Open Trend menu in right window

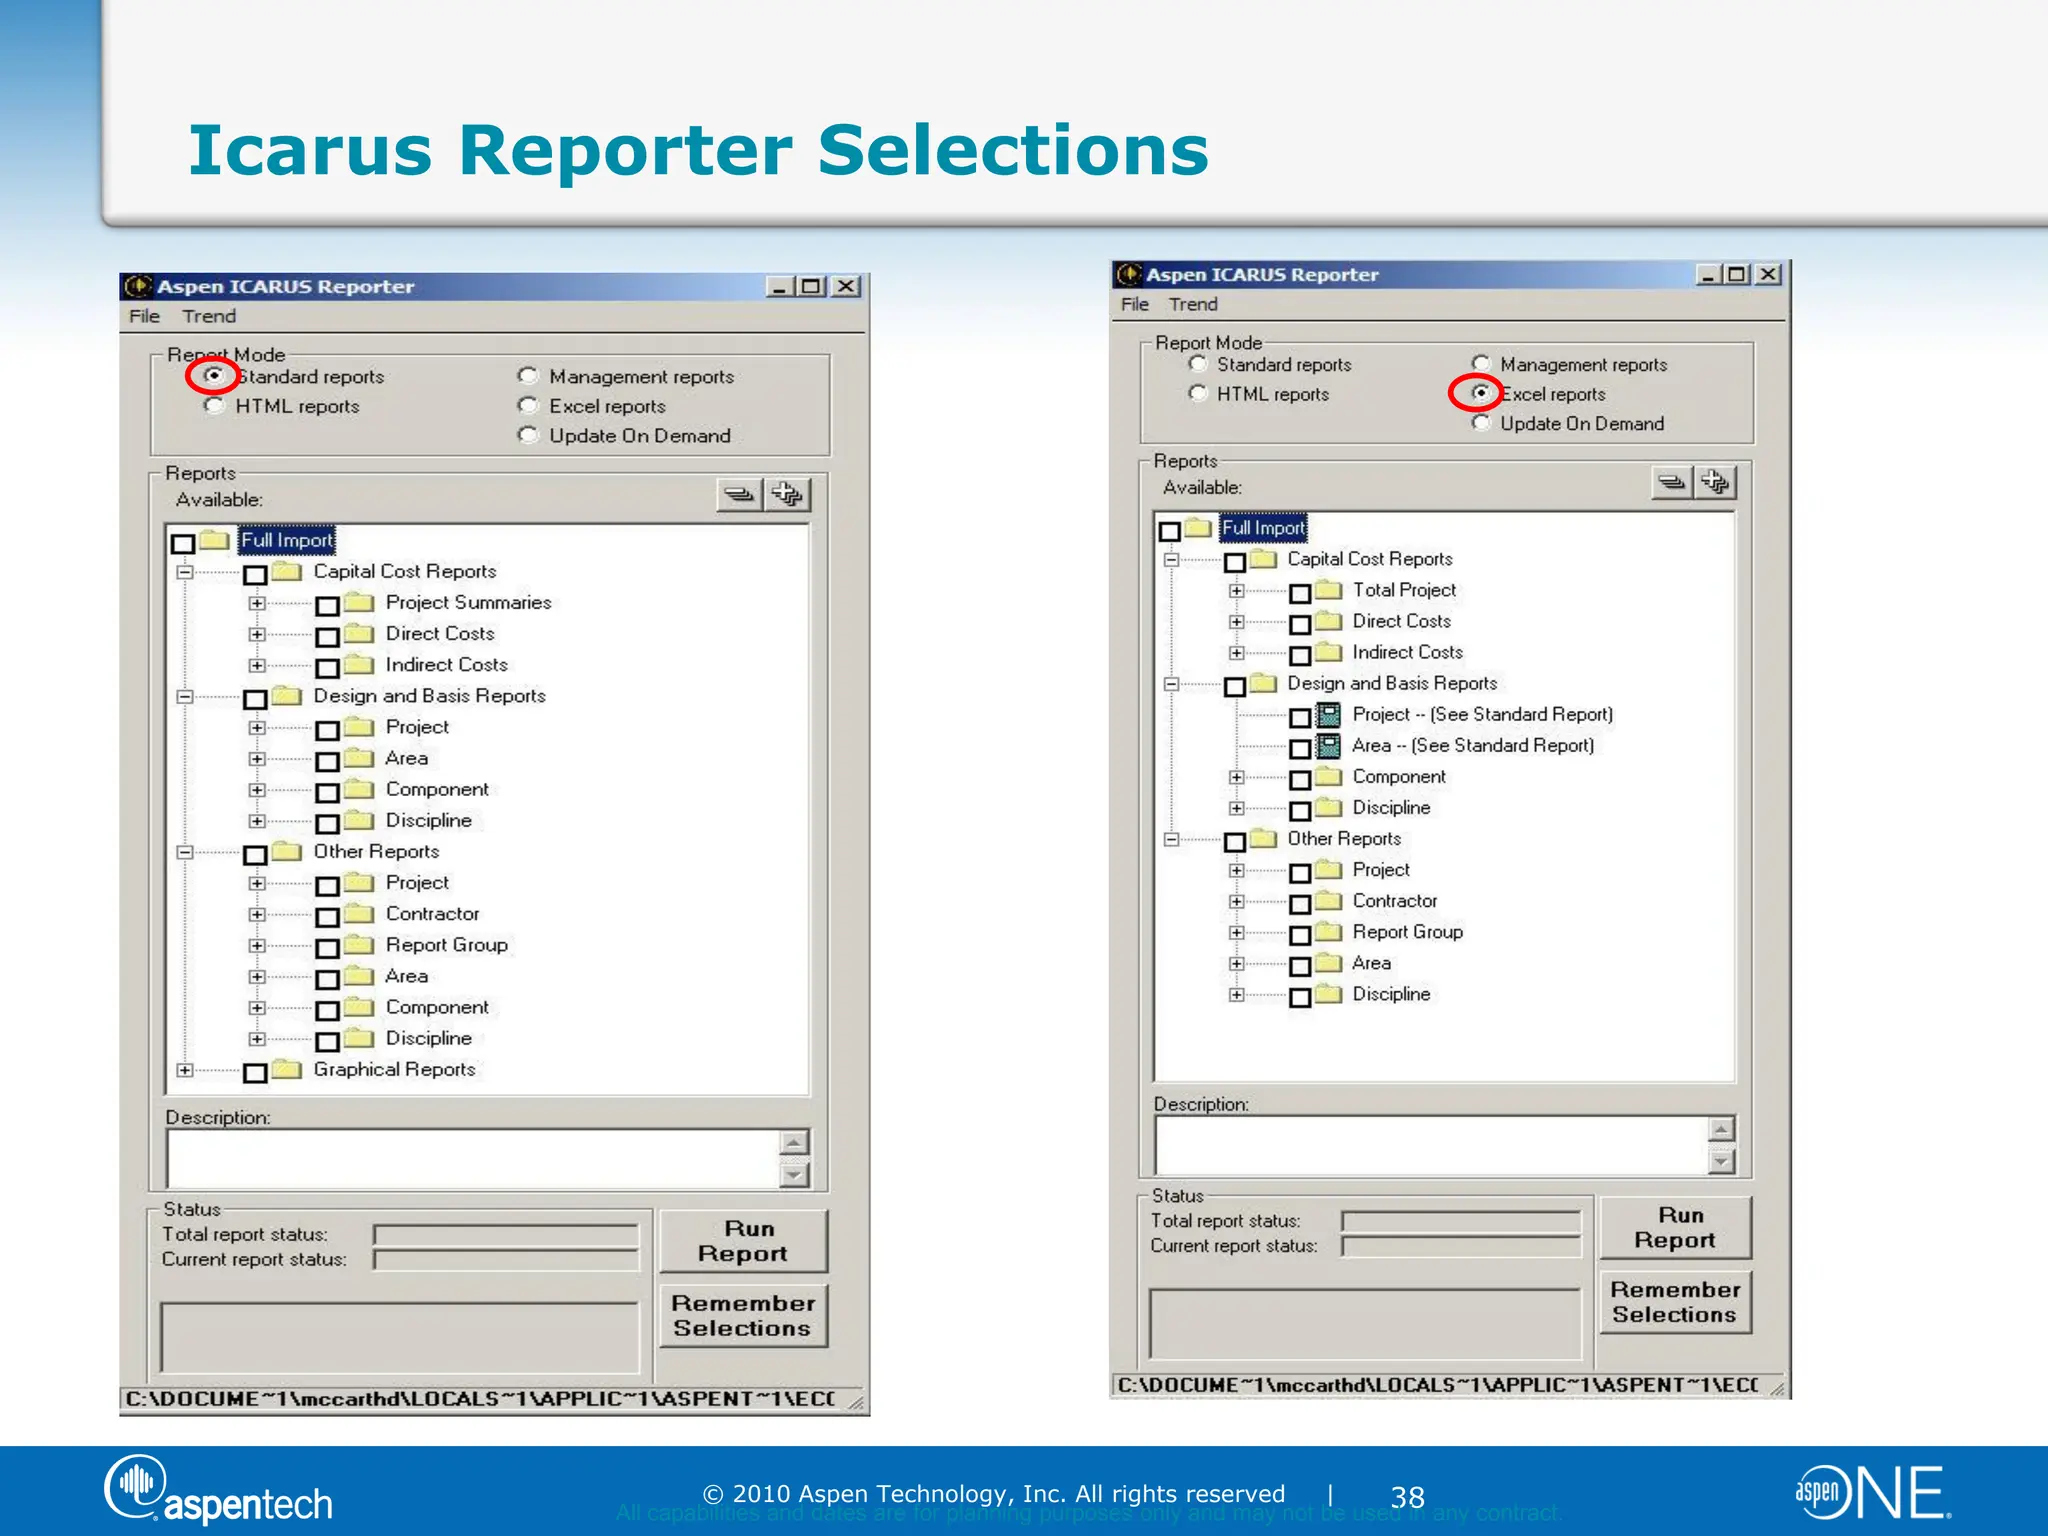[1193, 304]
